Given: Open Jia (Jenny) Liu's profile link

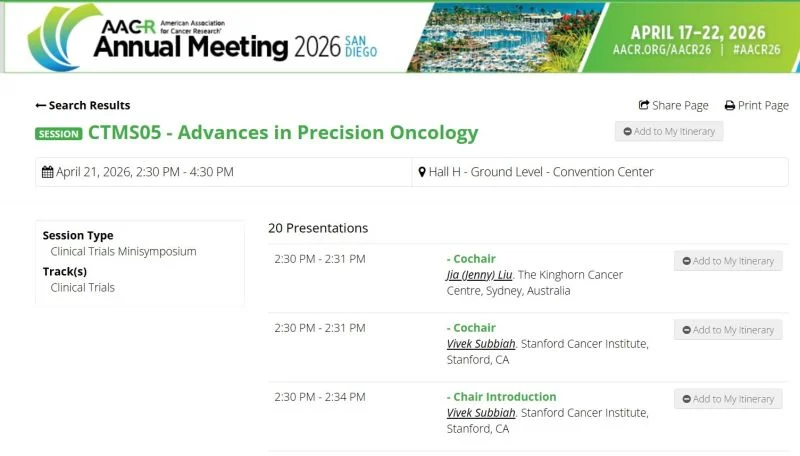Looking at the screenshot, I should pyautogui.click(x=479, y=275).
